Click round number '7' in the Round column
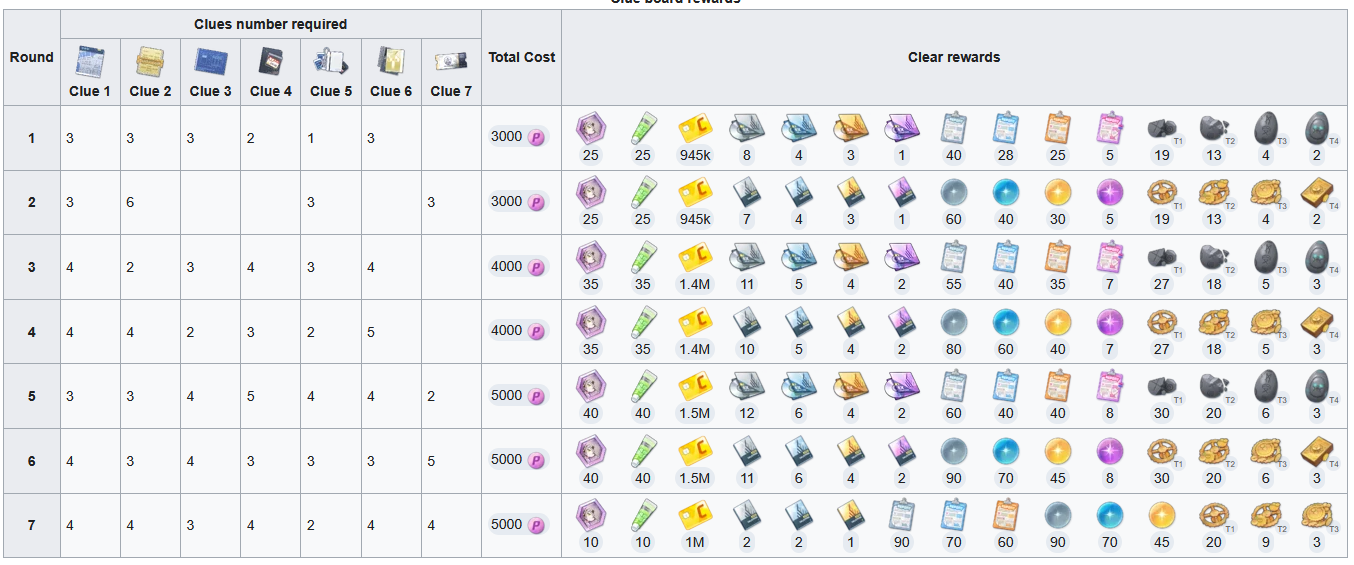 32,525
